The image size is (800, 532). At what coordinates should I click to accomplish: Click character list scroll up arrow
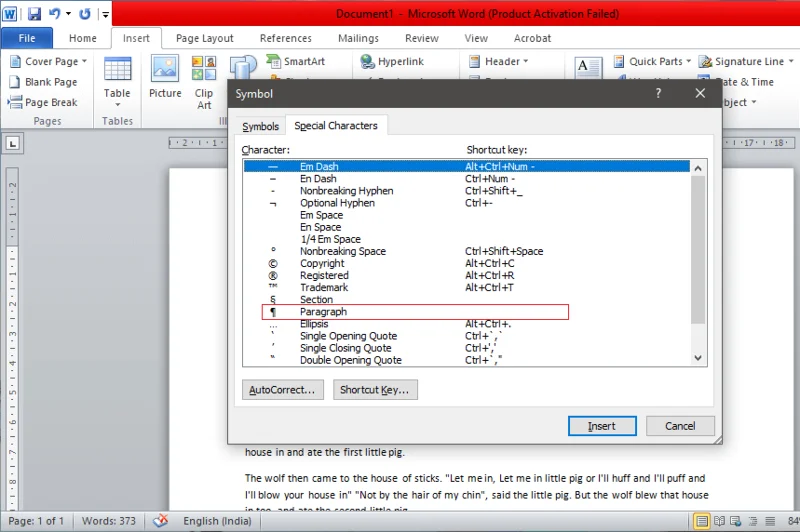click(698, 168)
